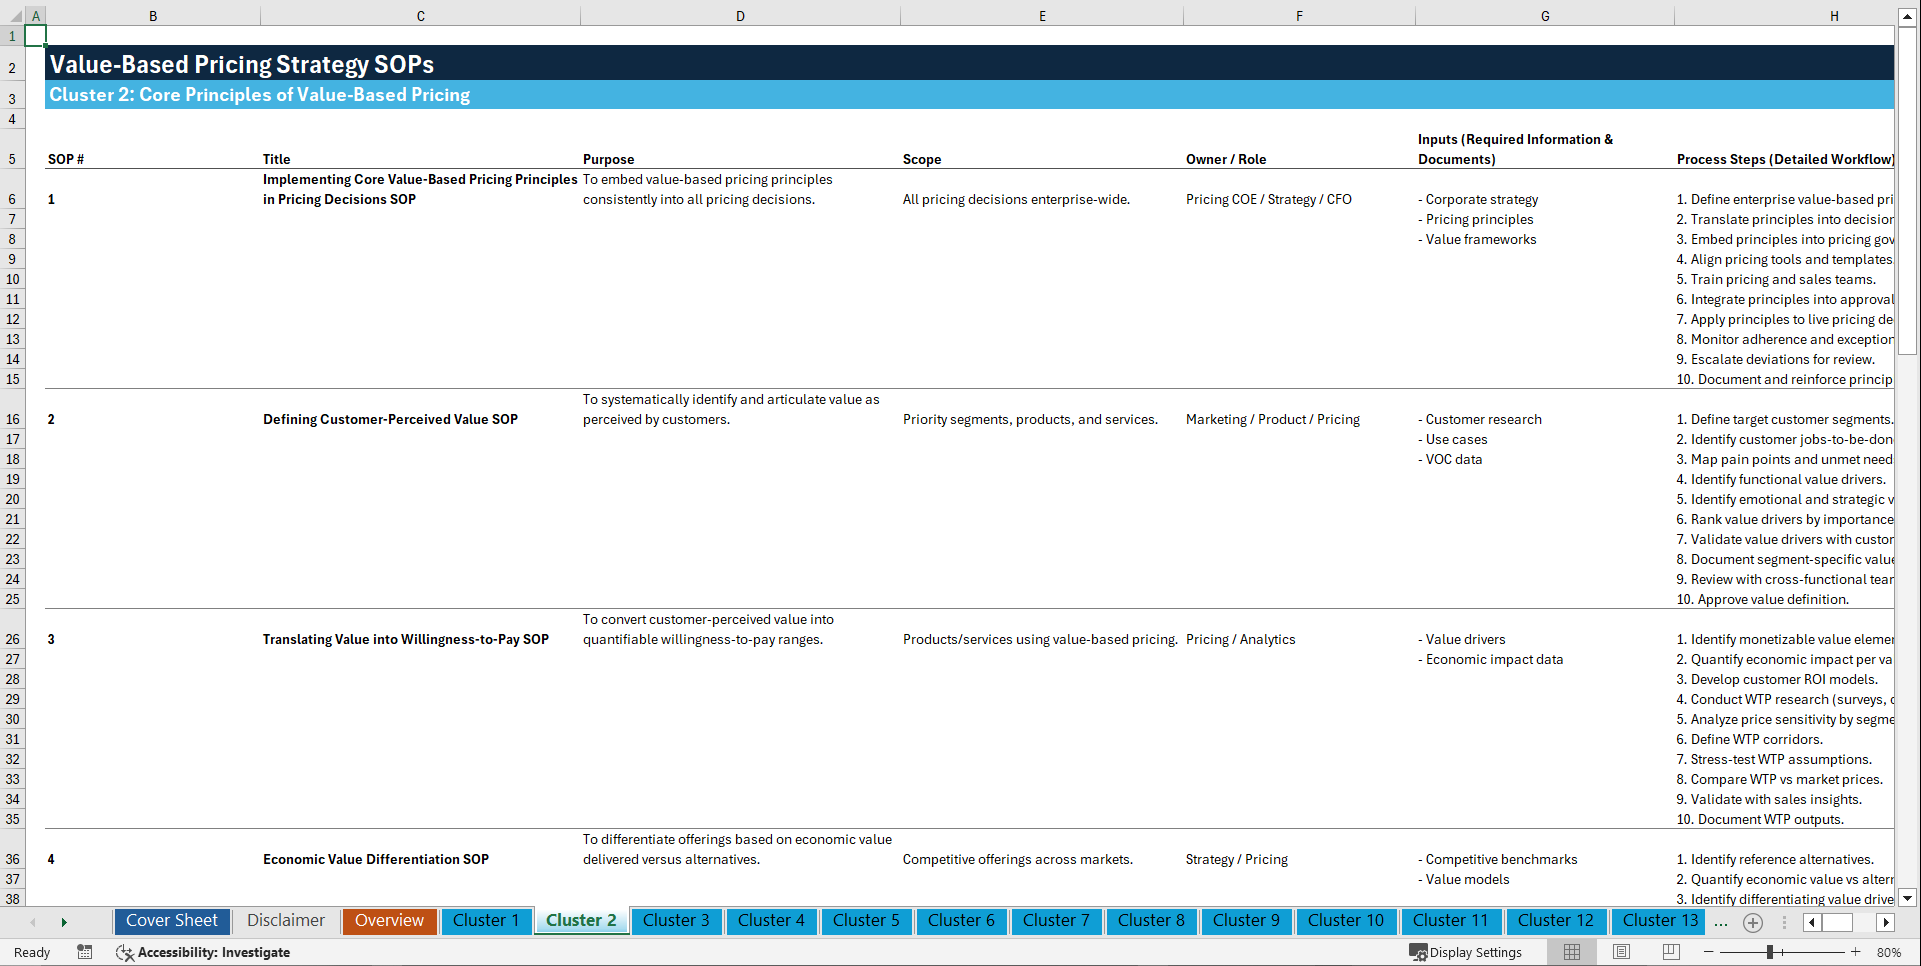The width and height of the screenshot is (1921, 966).
Task: Open the New Sheet plus icon
Action: 1752,922
